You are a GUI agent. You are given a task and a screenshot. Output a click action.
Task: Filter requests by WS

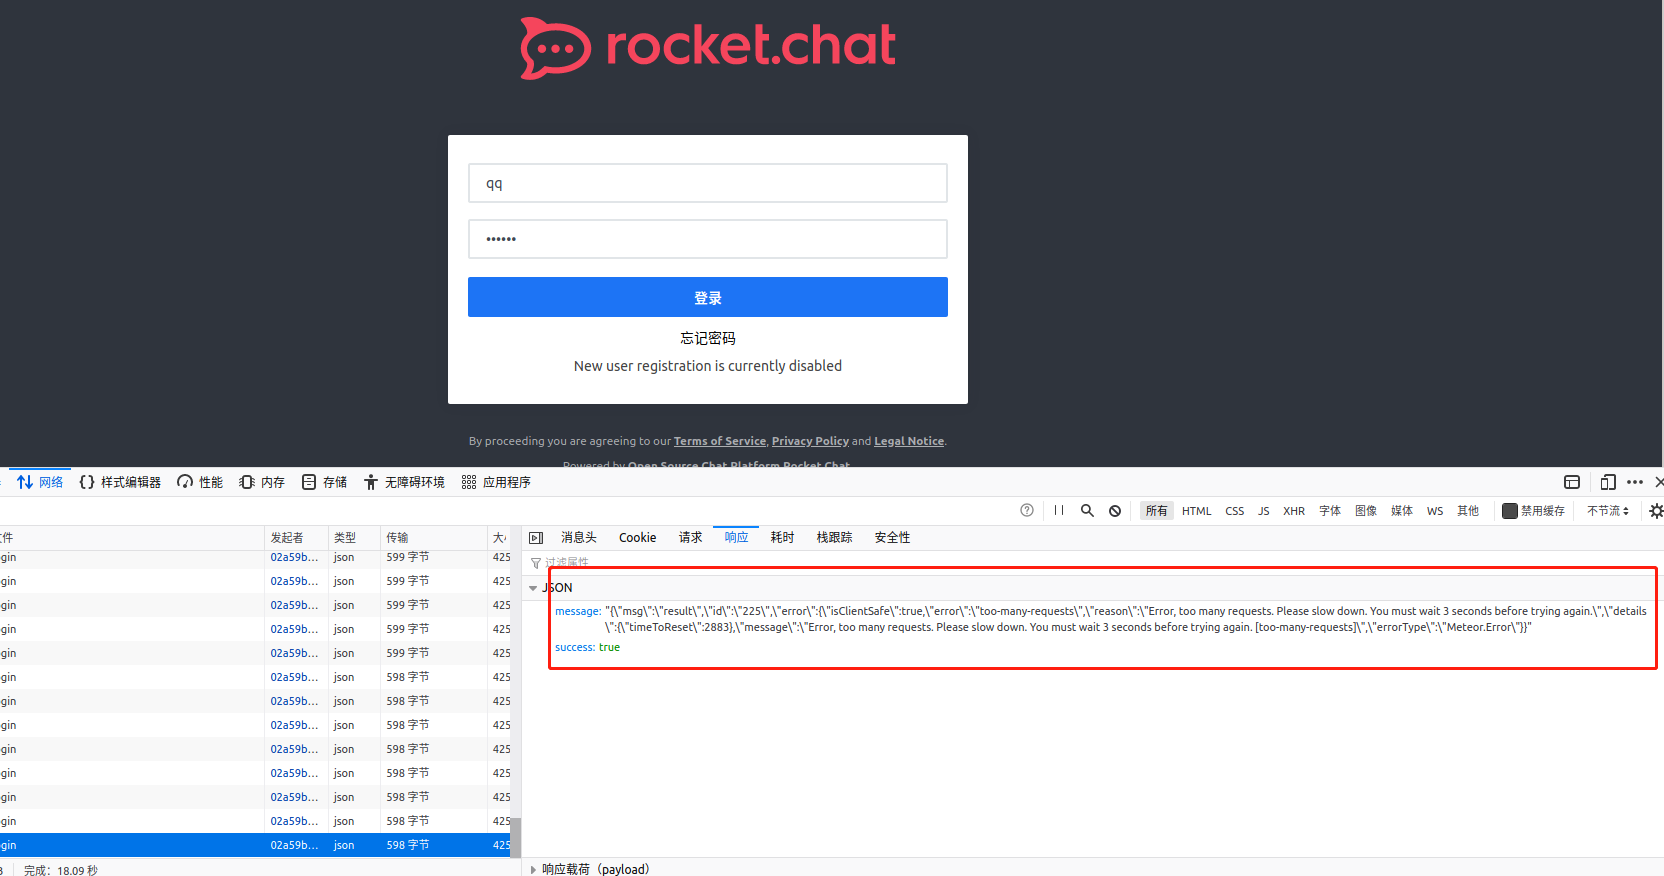click(x=1435, y=511)
